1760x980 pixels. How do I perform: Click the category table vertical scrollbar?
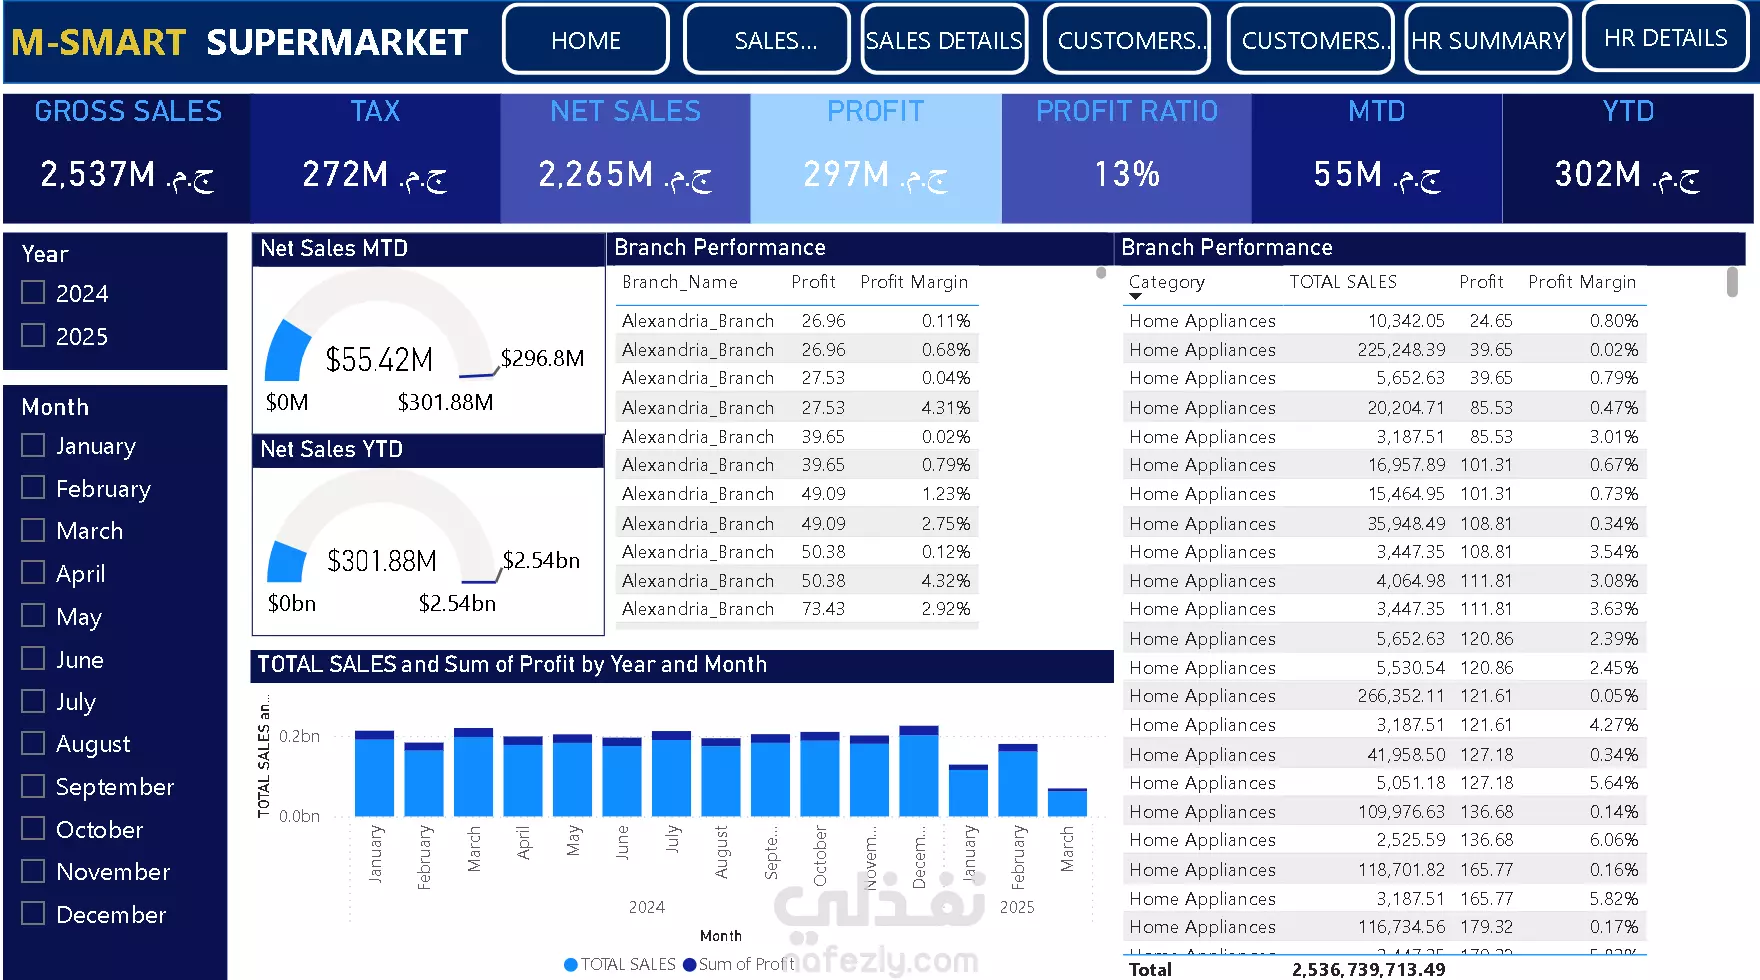(x=1732, y=281)
